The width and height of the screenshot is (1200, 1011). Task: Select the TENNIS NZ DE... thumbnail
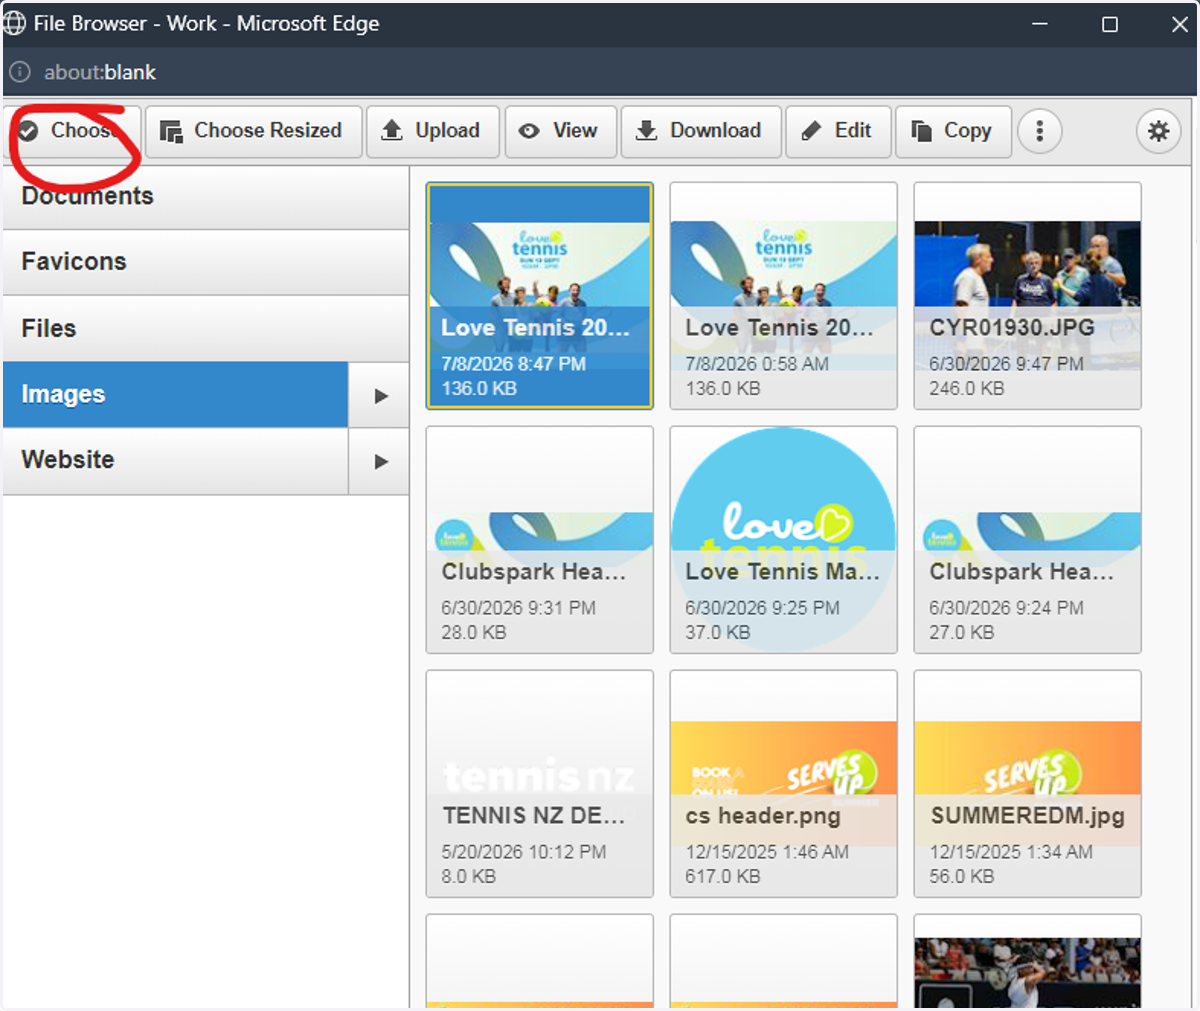(540, 784)
